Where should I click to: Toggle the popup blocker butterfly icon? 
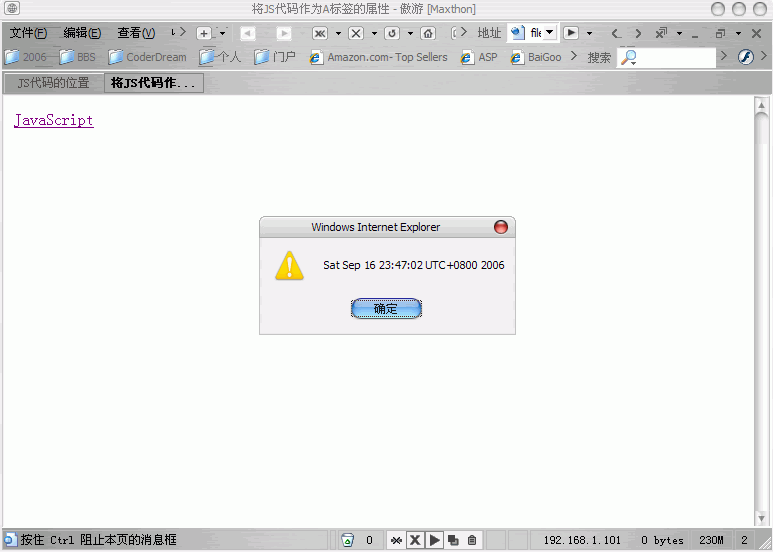[396, 540]
